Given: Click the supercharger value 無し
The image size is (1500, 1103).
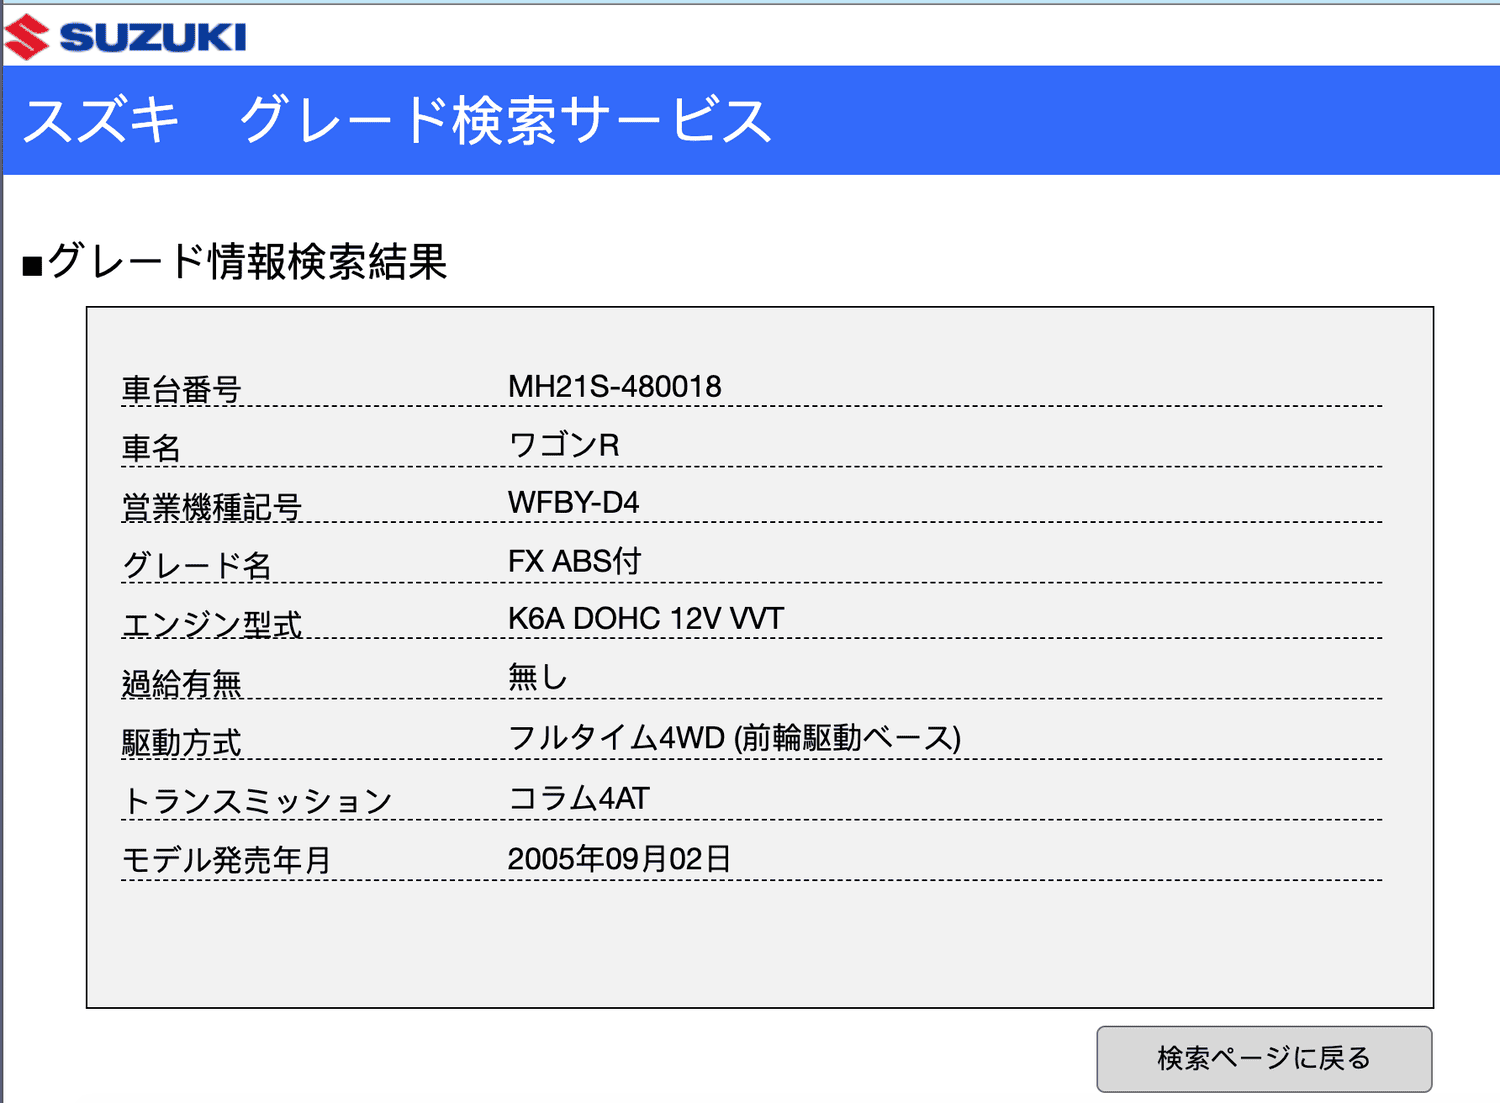Looking at the screenshot, I should (x=537, y=678).
